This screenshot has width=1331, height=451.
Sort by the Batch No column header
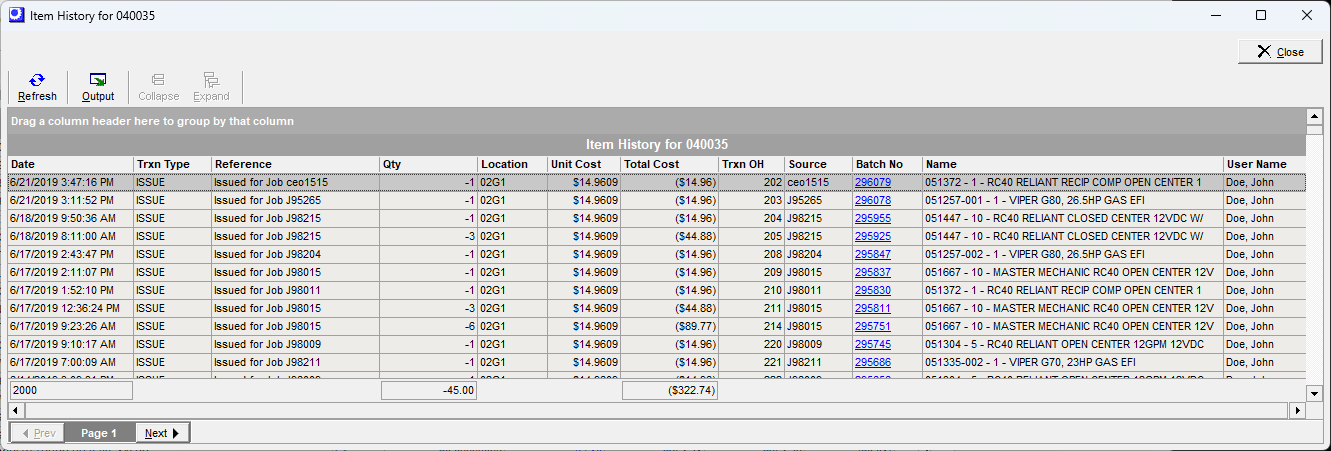[x=887, y=164]
